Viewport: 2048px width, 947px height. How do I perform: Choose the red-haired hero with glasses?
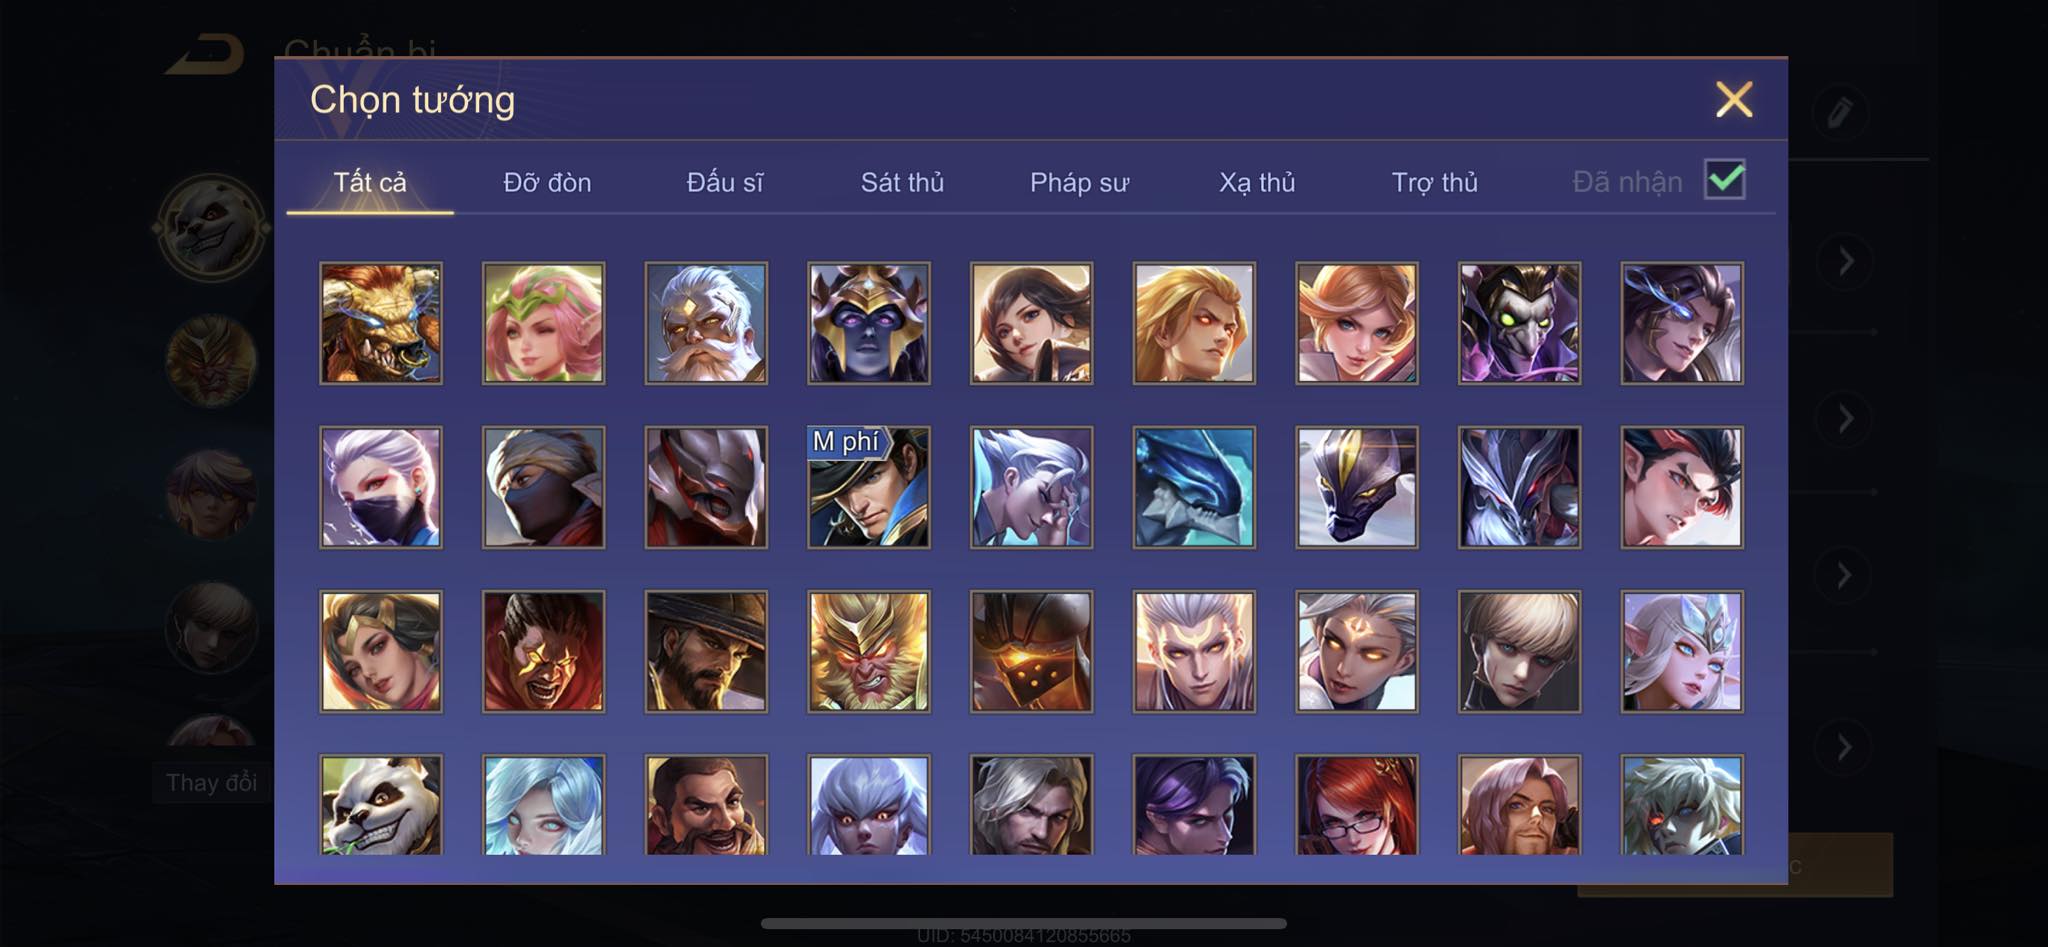coord(1357,805)
